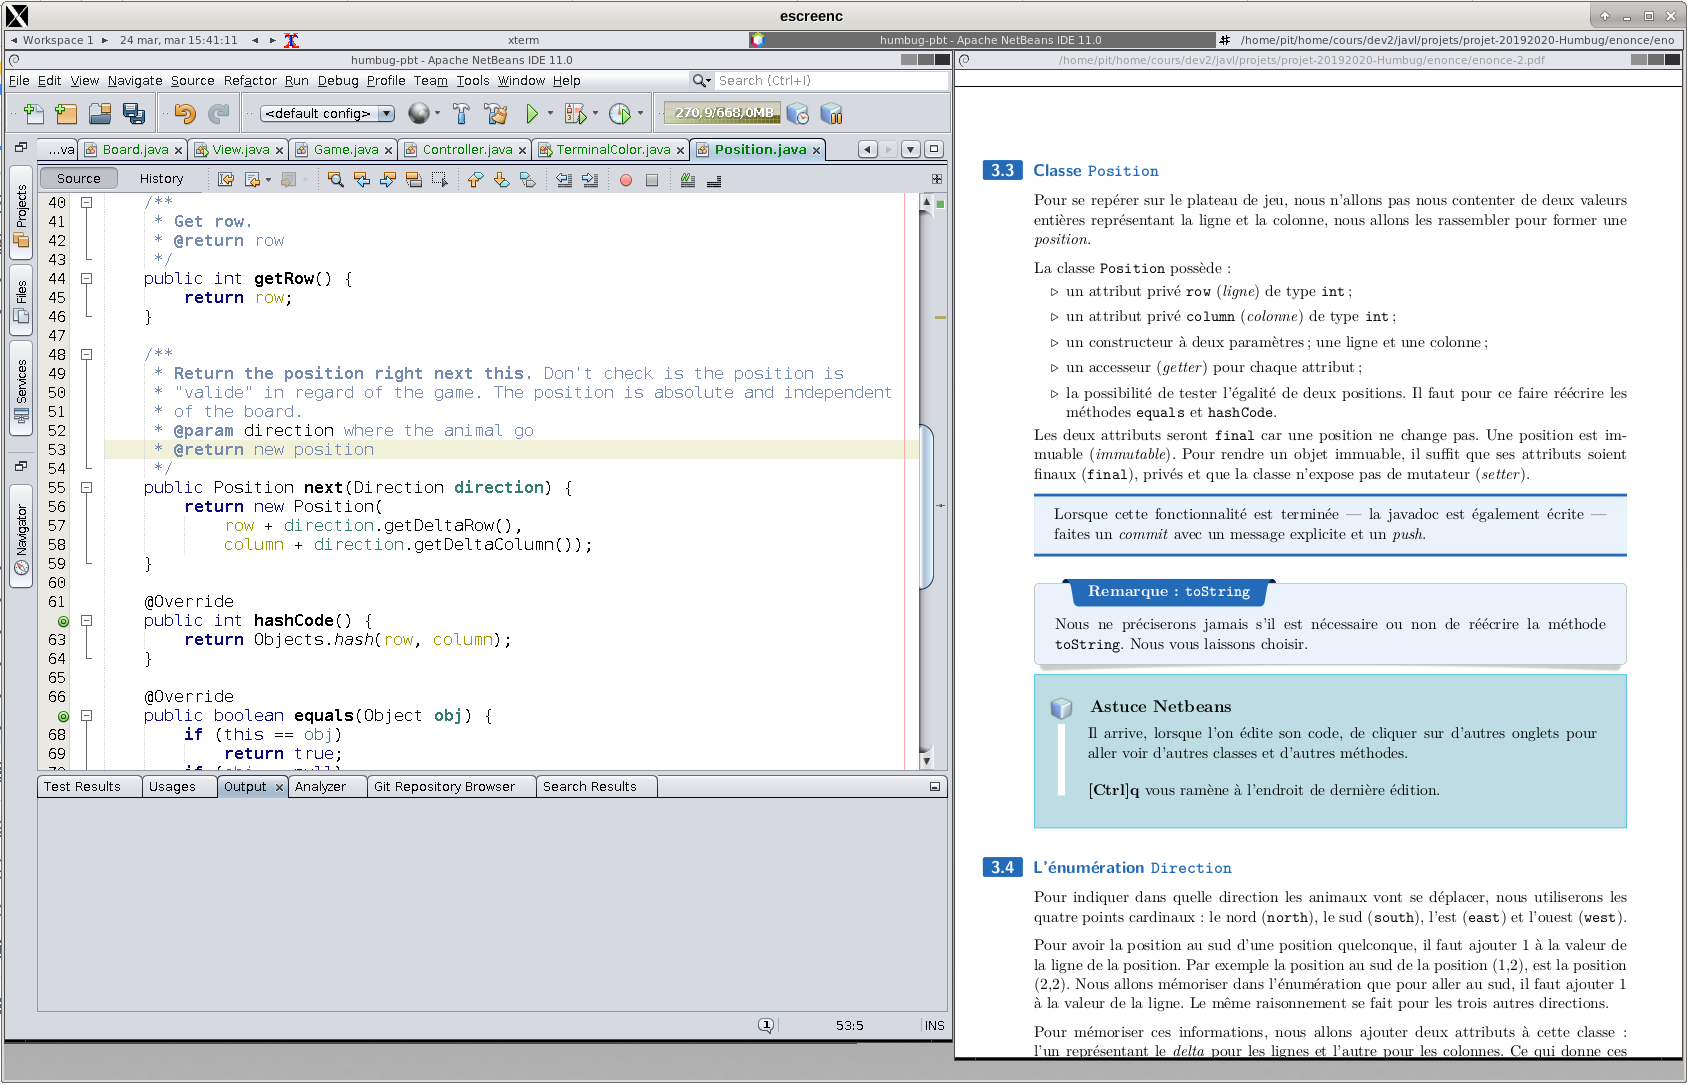1687x1085 pixels.
Task: Open the Navigator side panel
Action: [x=21, y=538]
